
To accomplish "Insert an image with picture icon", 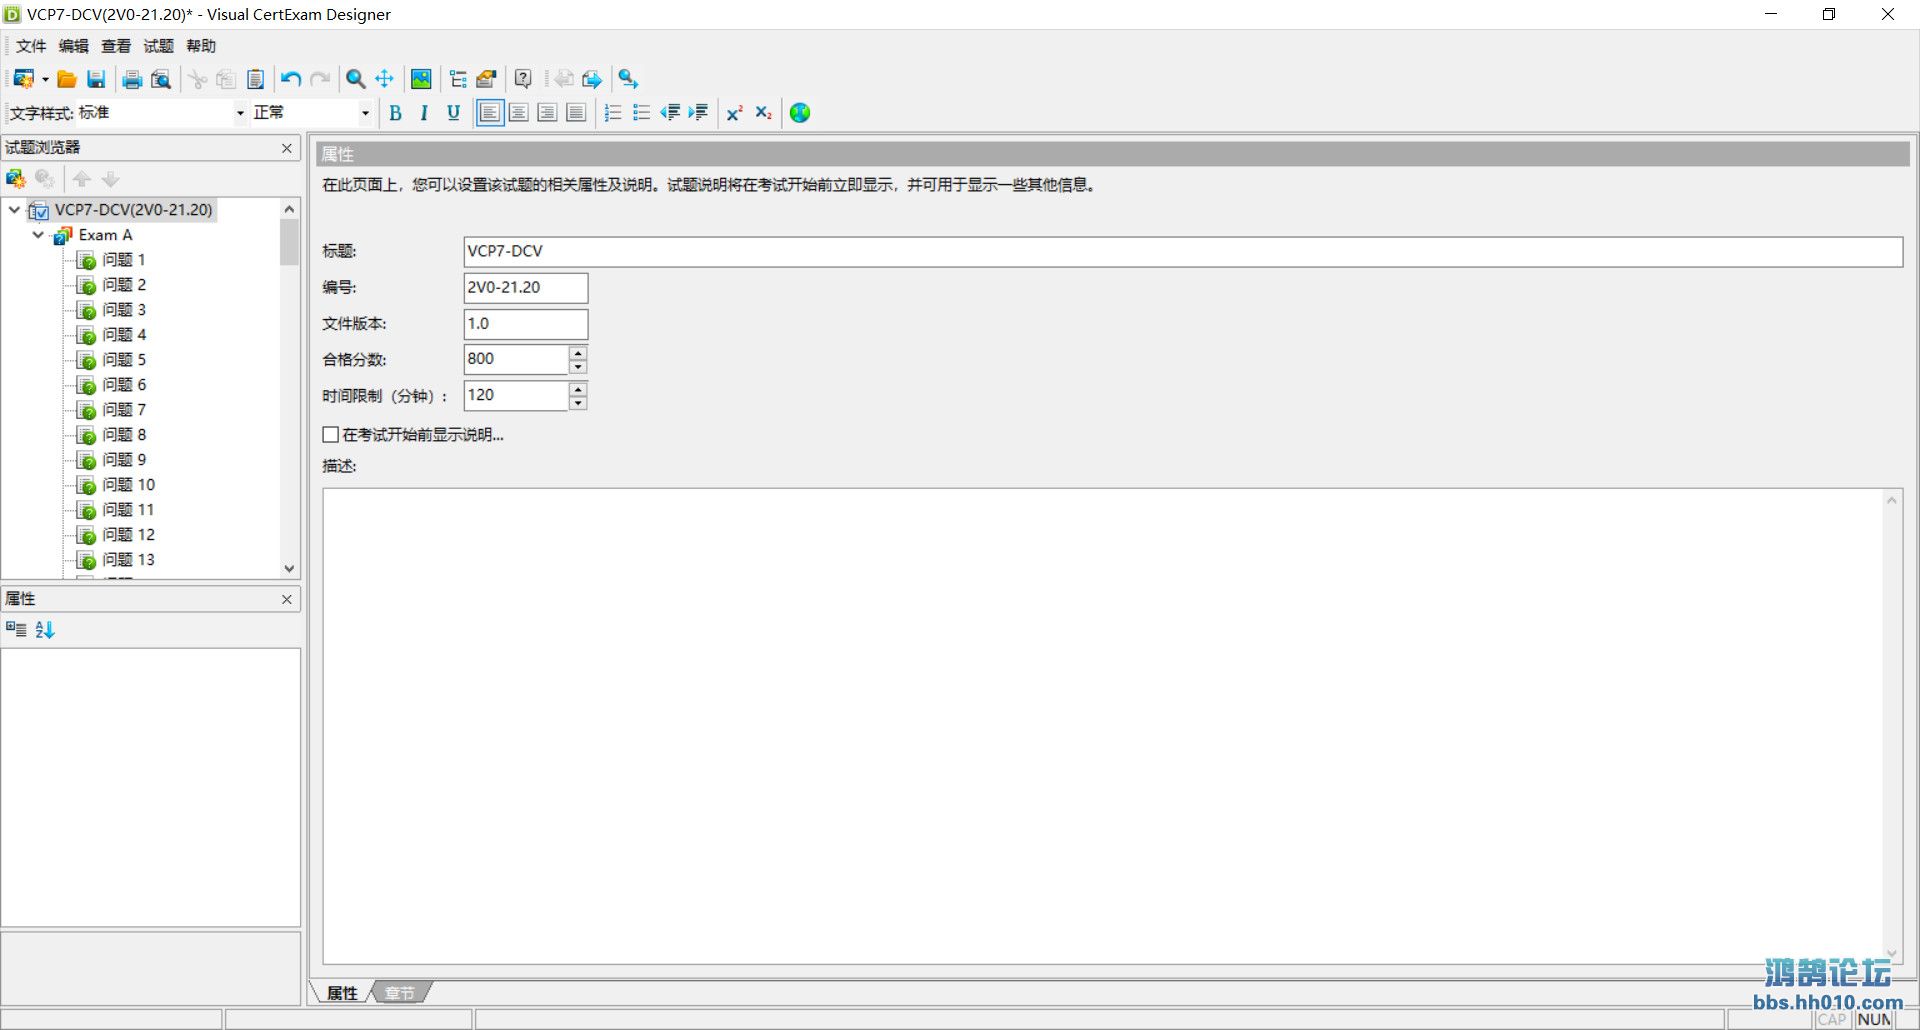I will (421, 79).
